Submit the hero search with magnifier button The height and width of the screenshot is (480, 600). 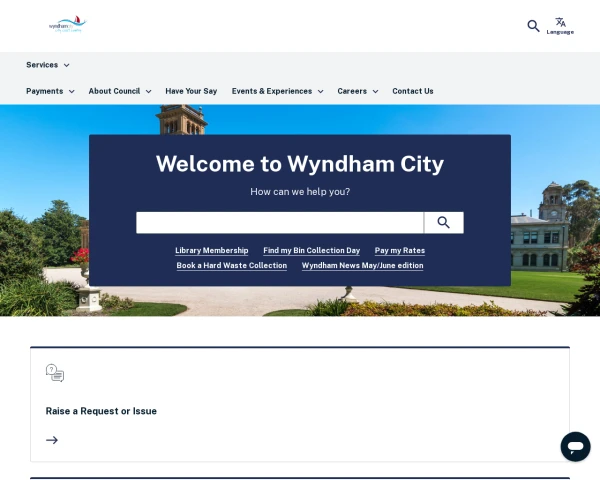pos(443,222)
